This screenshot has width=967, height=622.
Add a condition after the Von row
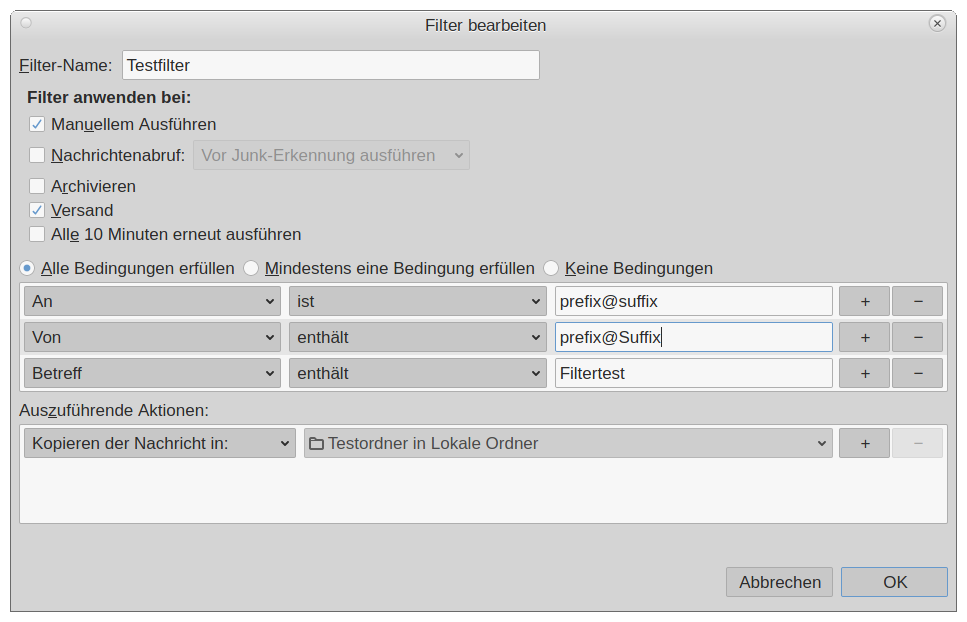pos(864,337)
